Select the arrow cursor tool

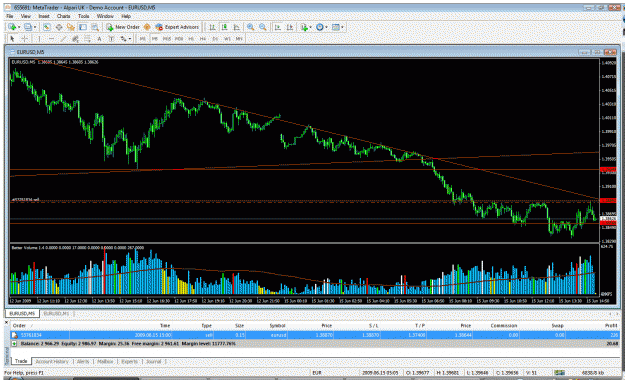click(12, 39)
